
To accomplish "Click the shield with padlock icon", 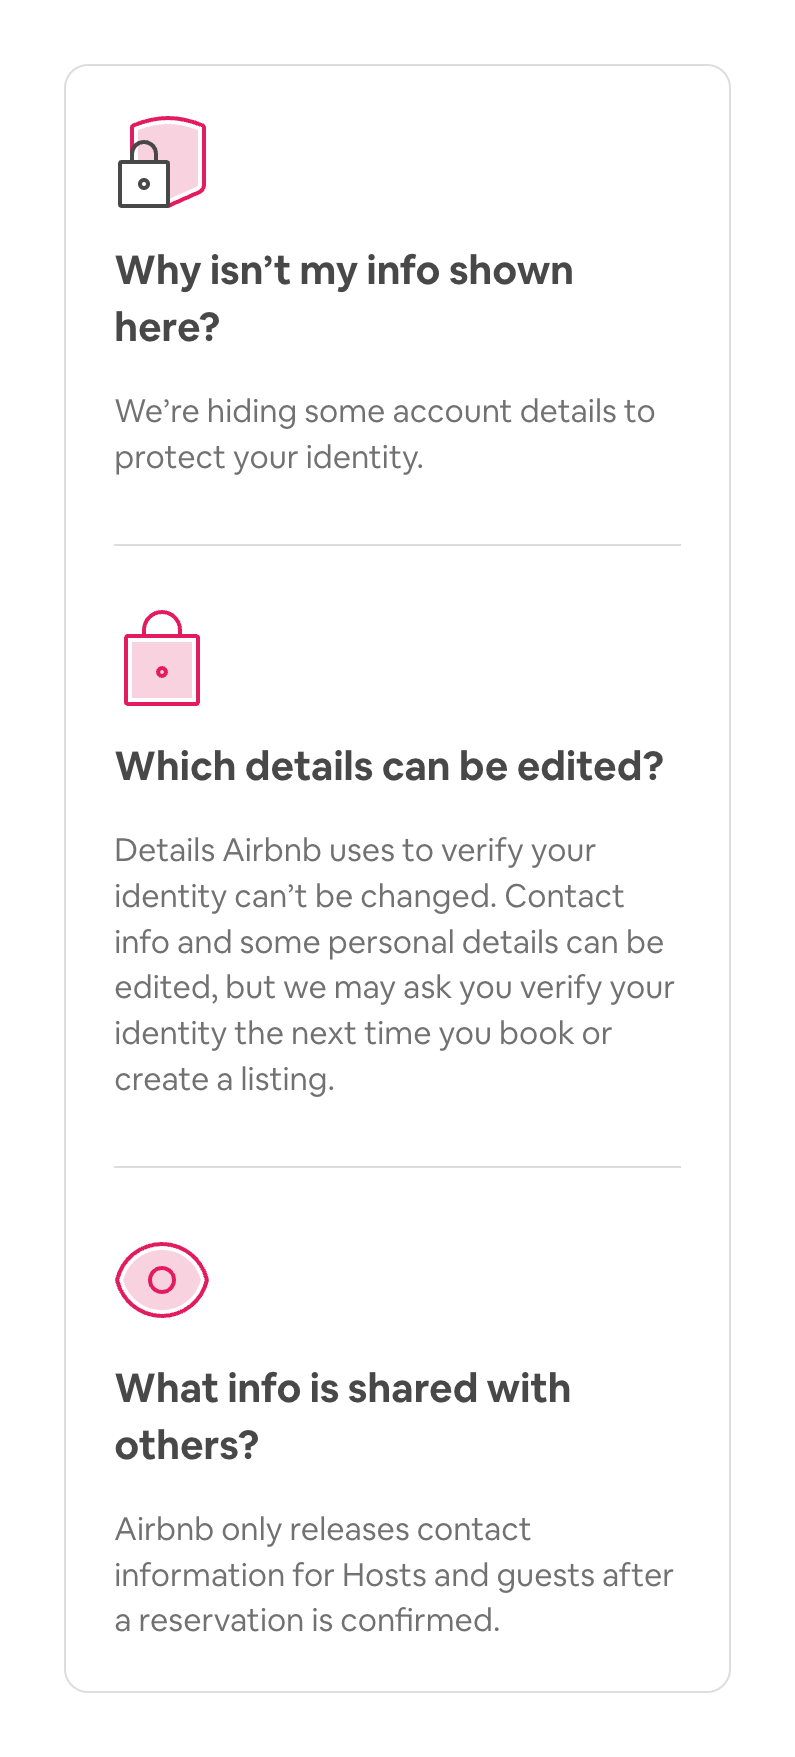I will 161,162.
